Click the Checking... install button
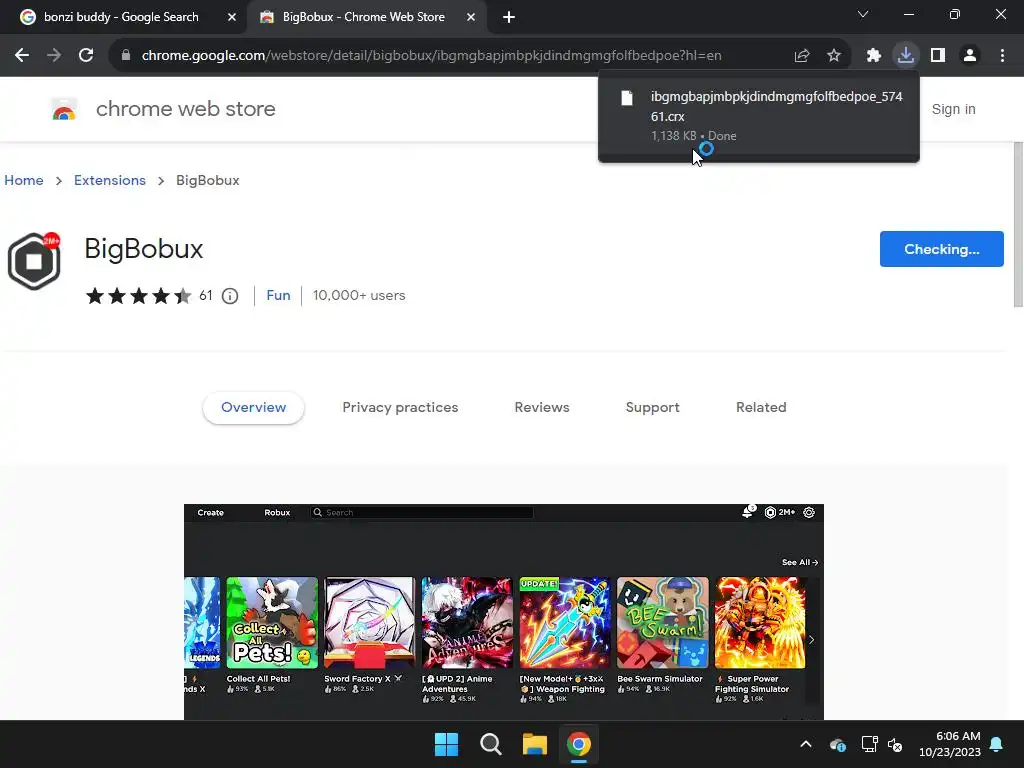1024x768 pixels. [941, 249]
